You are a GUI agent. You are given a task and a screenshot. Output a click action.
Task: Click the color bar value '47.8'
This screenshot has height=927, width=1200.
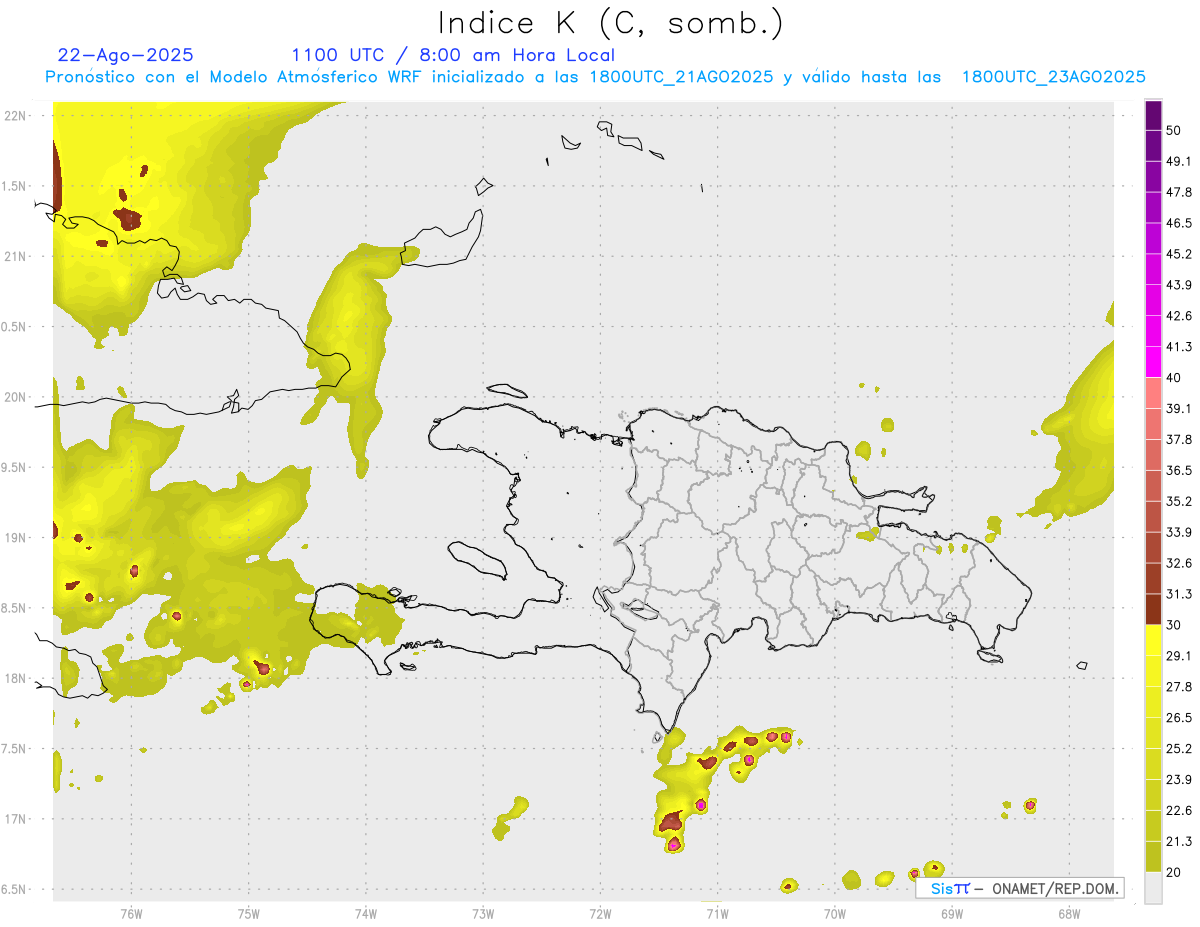1179,192
